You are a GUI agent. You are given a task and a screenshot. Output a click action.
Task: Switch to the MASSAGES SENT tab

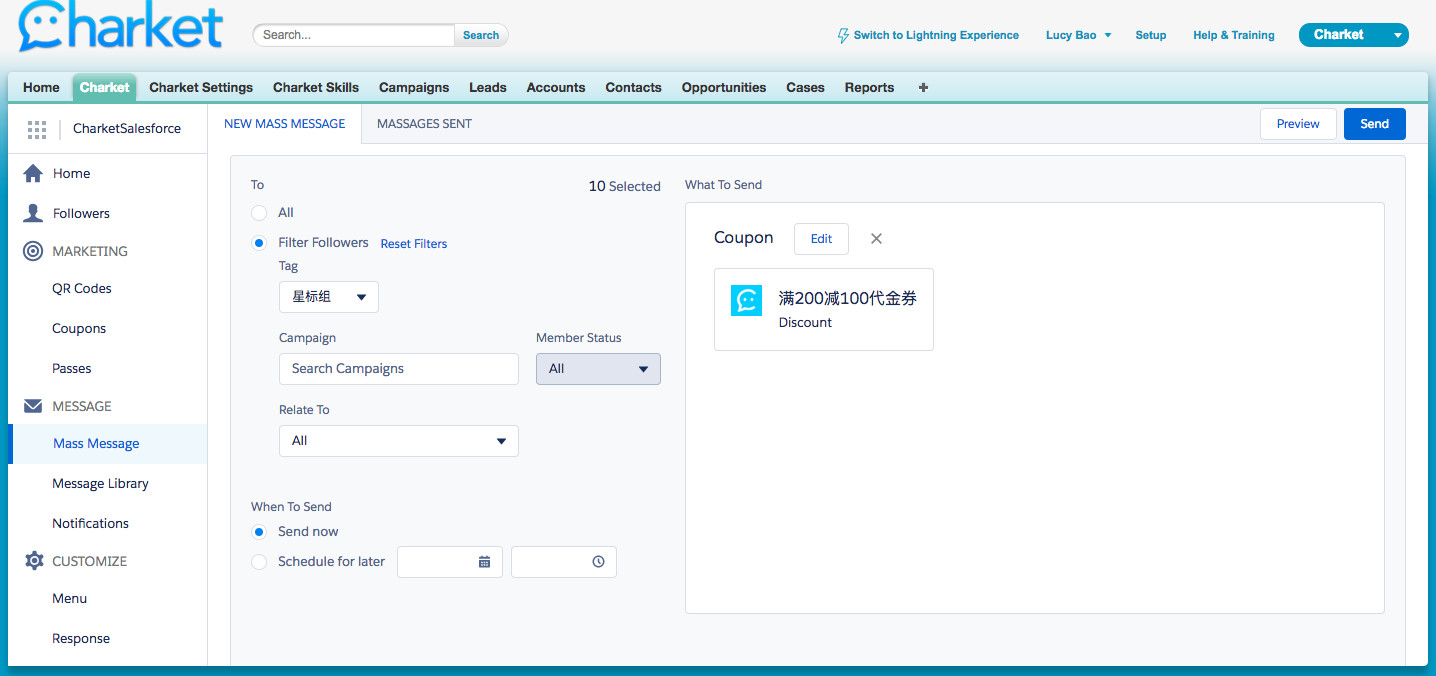[x=424, y=124]
